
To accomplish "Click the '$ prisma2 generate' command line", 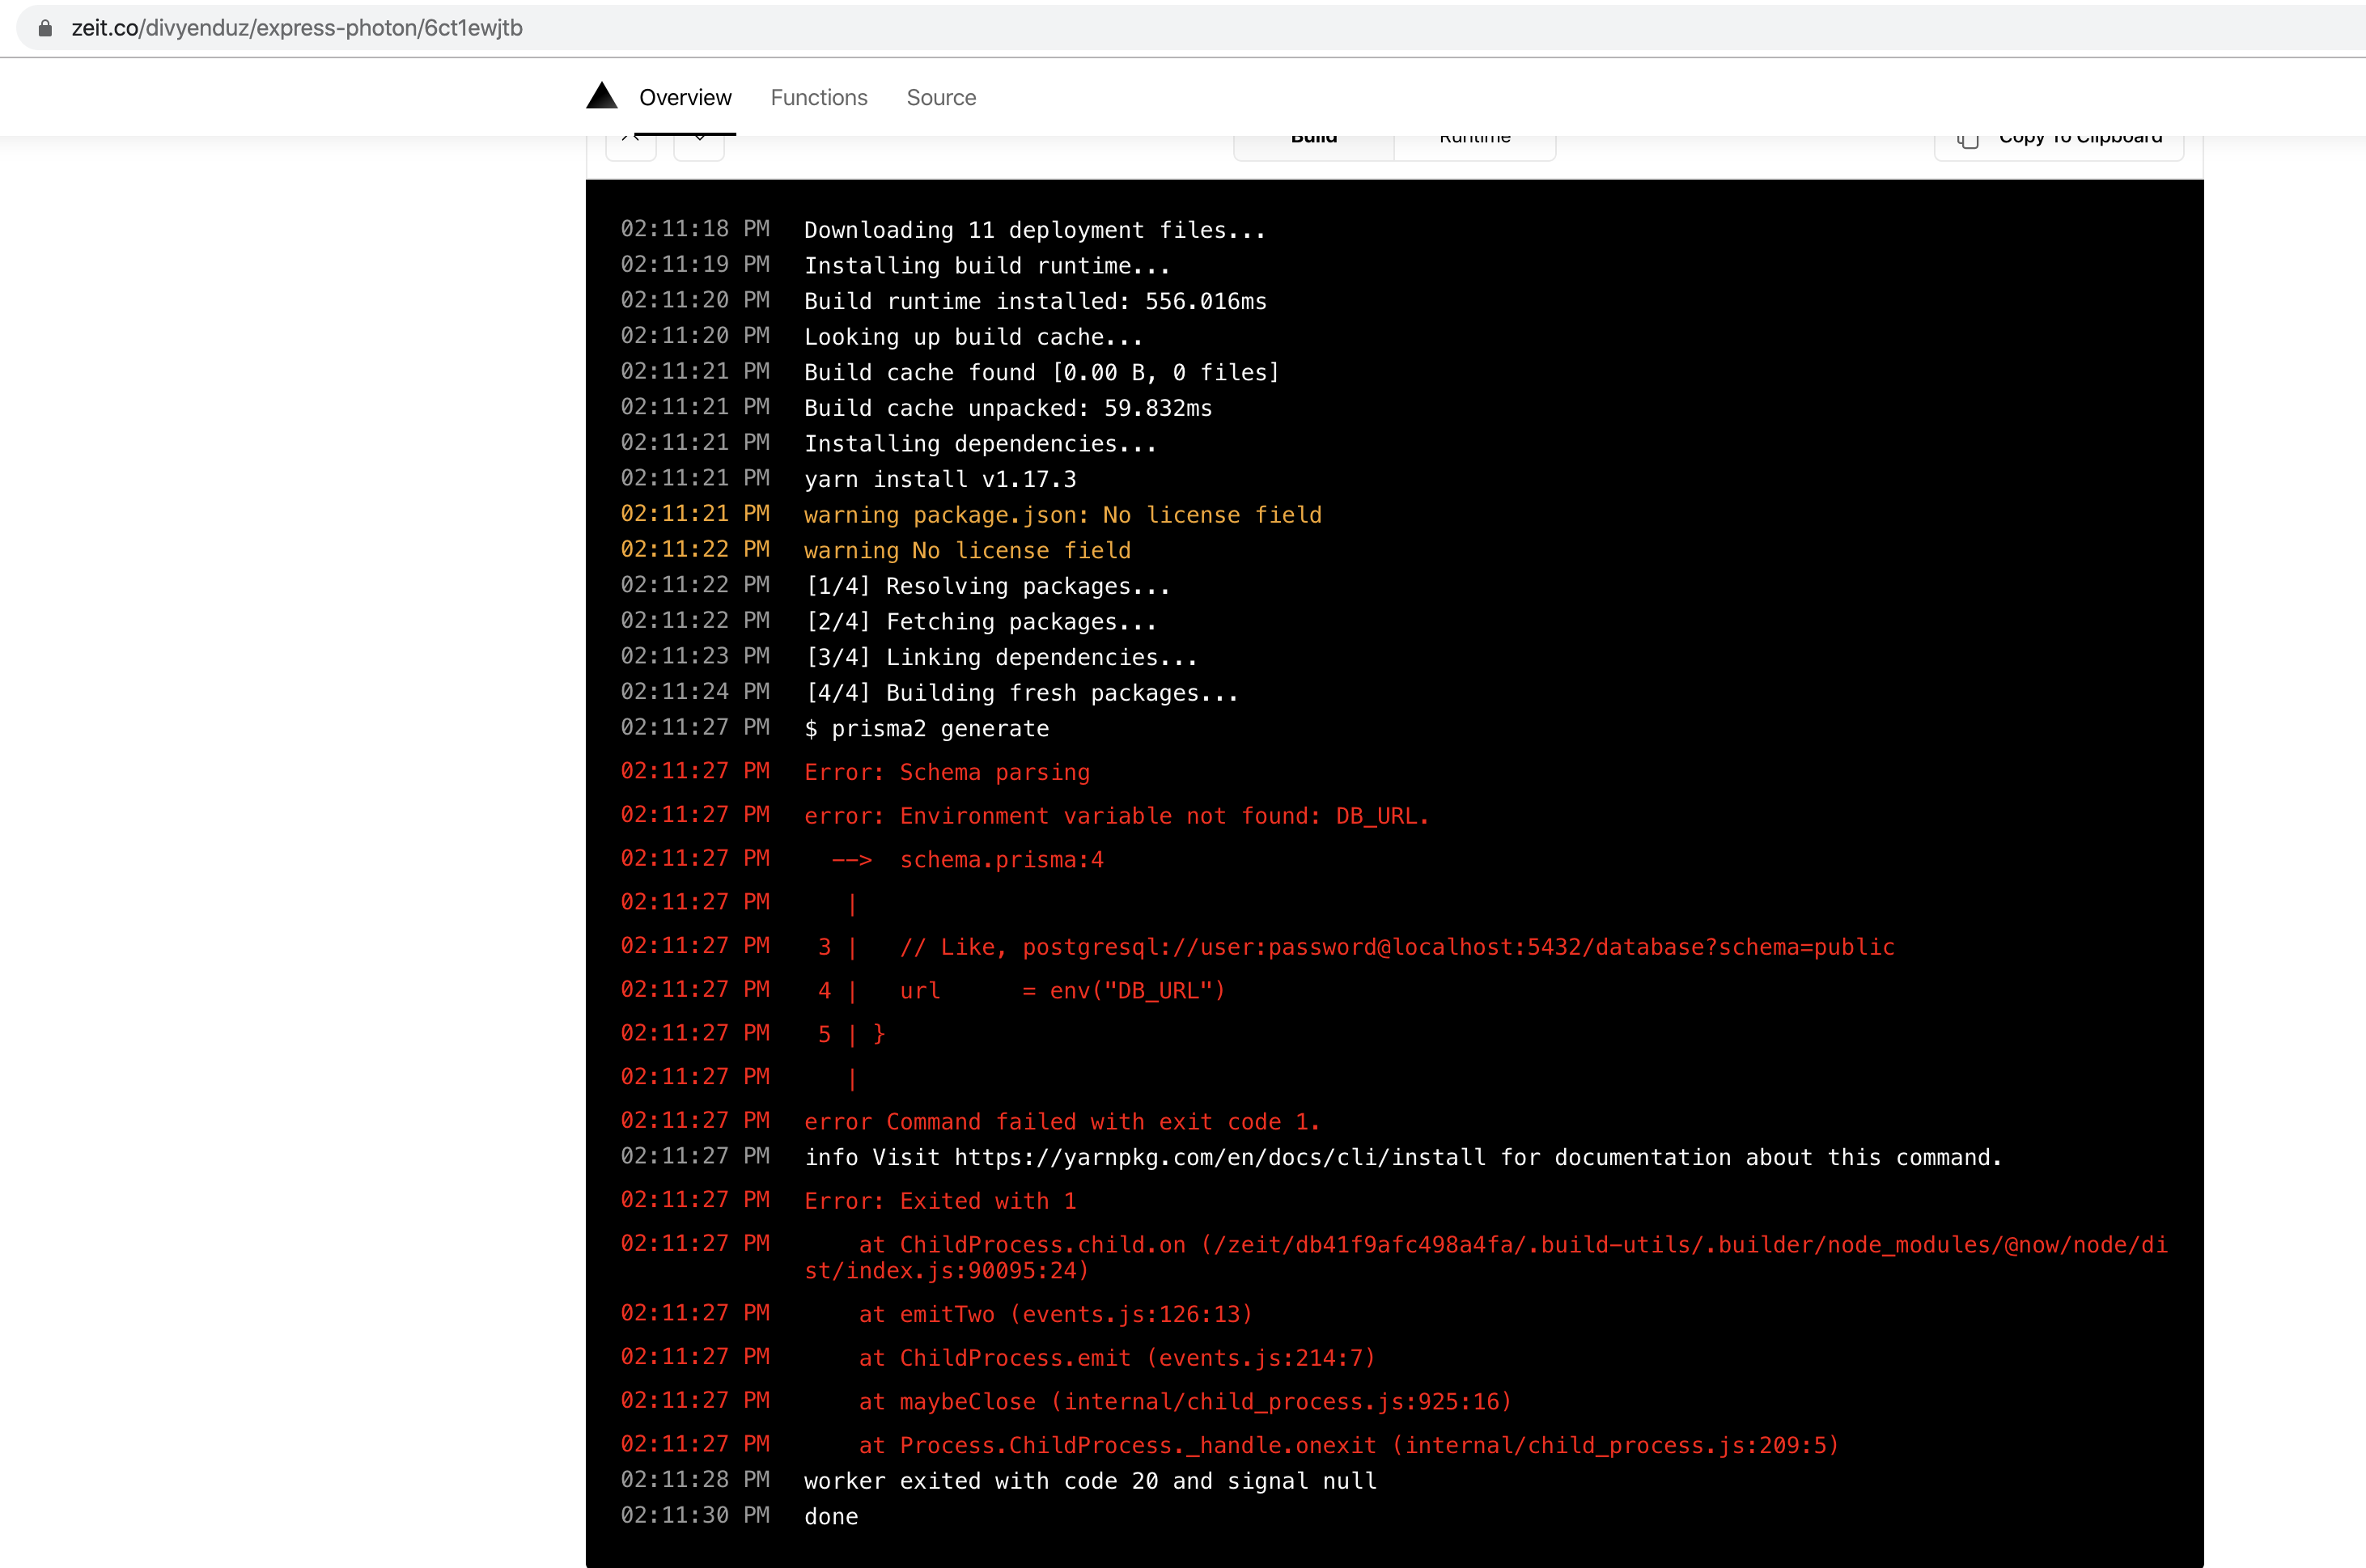I will tap(926, 728).
